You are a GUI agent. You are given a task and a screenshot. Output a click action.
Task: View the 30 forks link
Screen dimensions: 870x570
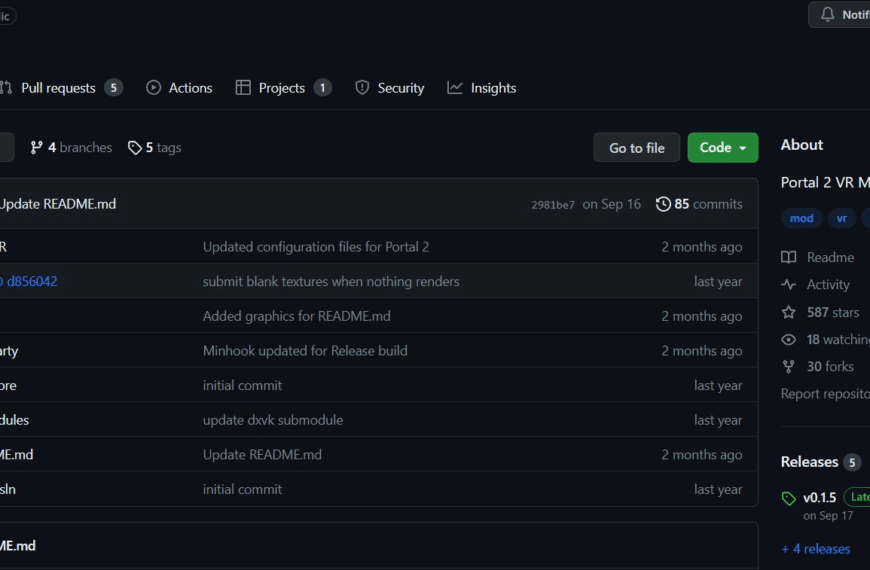point(829,367)
